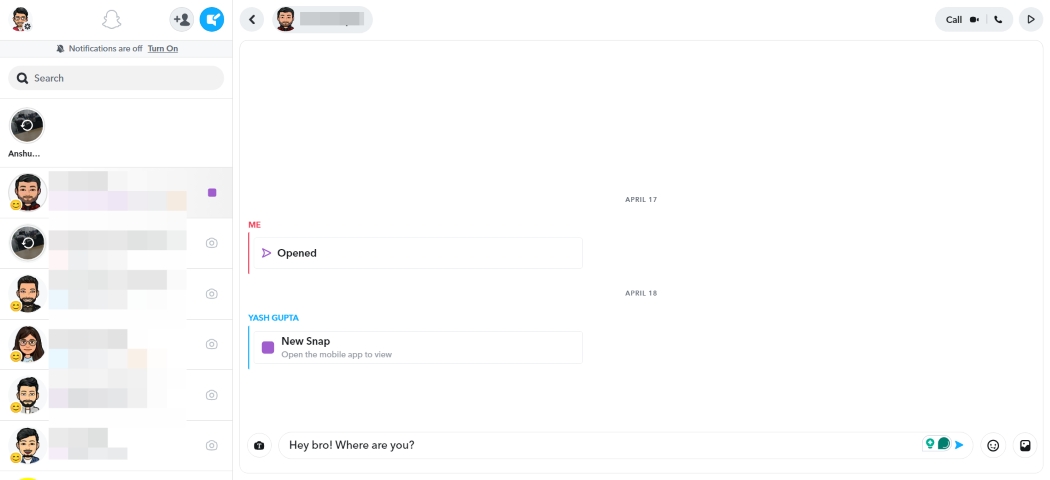Open my profile avatar with settings gear
The image size is (1050, 480).
click(21, 19)
